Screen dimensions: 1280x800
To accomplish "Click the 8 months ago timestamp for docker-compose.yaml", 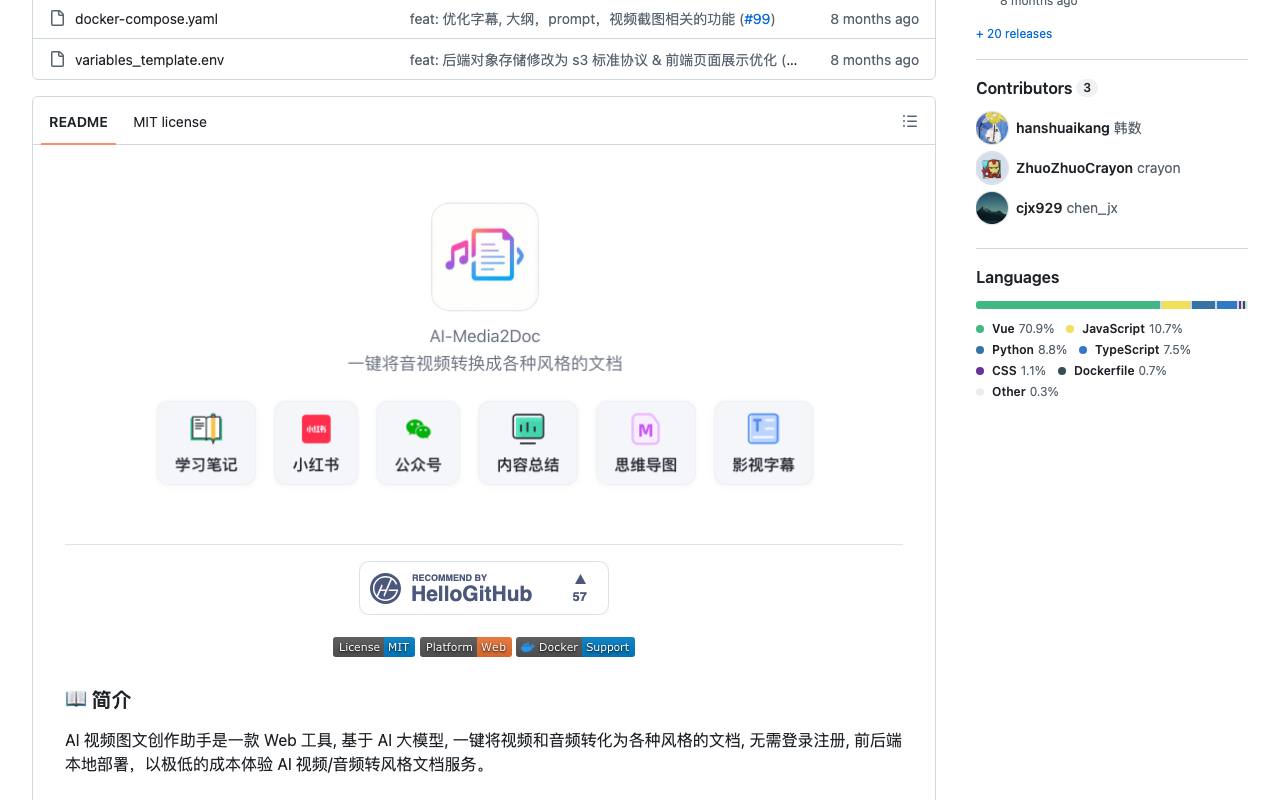I will point(874,19).
